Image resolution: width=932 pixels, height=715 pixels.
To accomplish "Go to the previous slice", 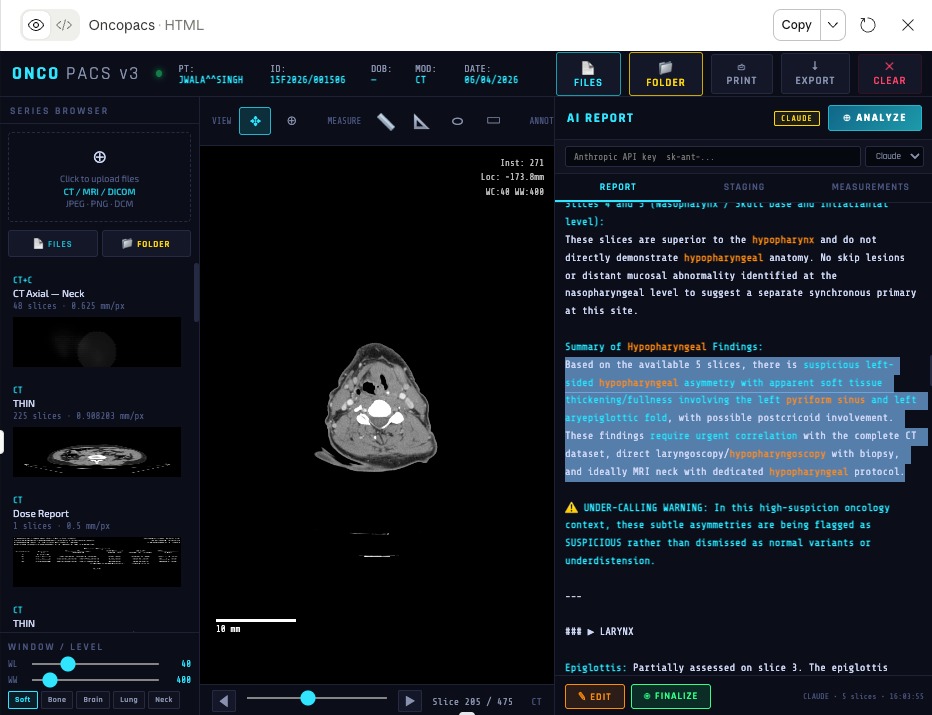I will pos(223,701).
